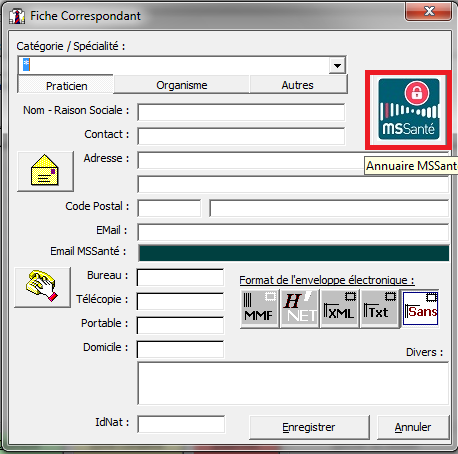The image size is (458, 454).
Task: Select the MMF envelope format
Action: (259, 309)
